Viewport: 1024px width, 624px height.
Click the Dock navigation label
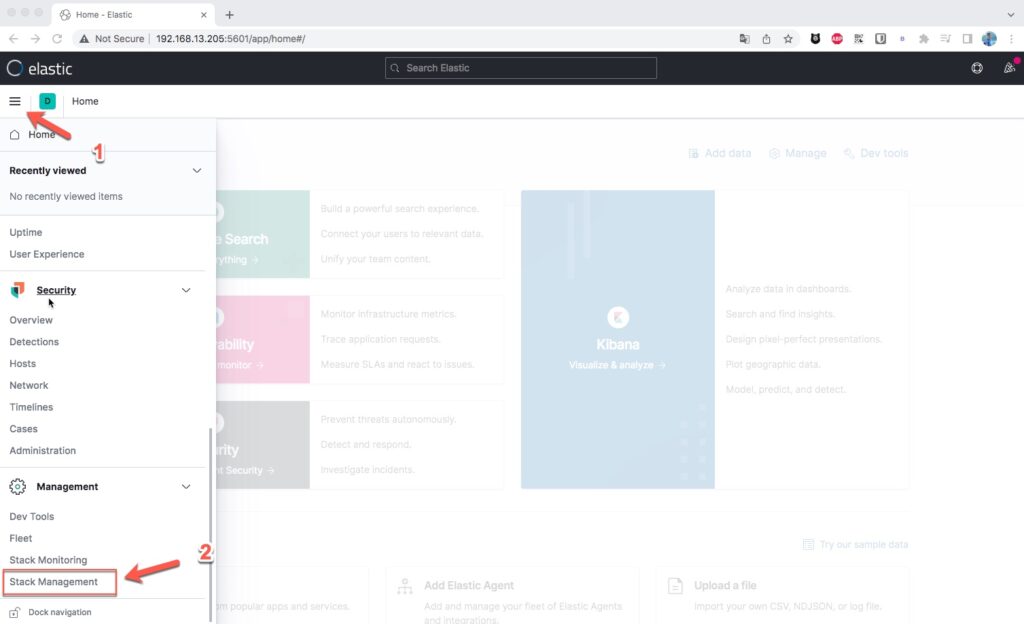[59, 612]
